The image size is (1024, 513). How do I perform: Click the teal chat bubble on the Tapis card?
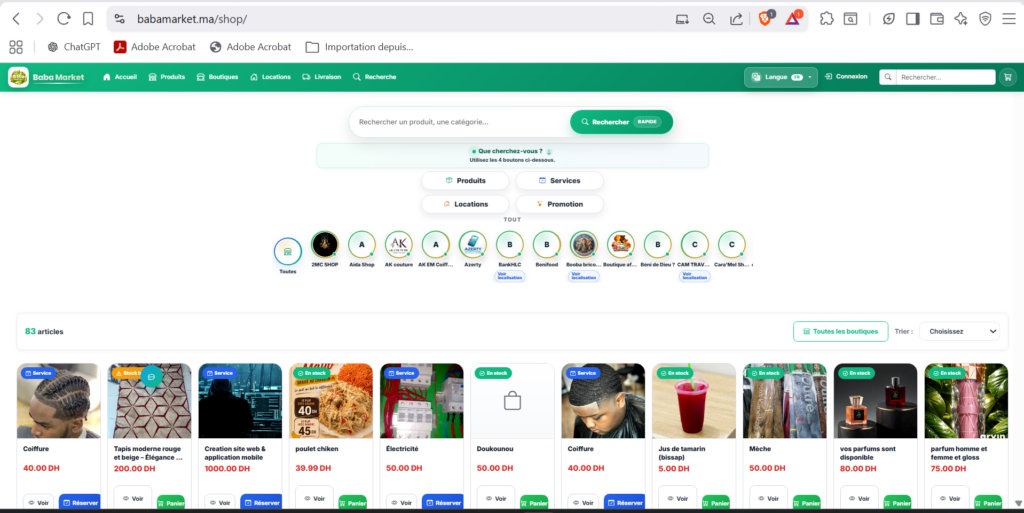[x=152, y=377]
